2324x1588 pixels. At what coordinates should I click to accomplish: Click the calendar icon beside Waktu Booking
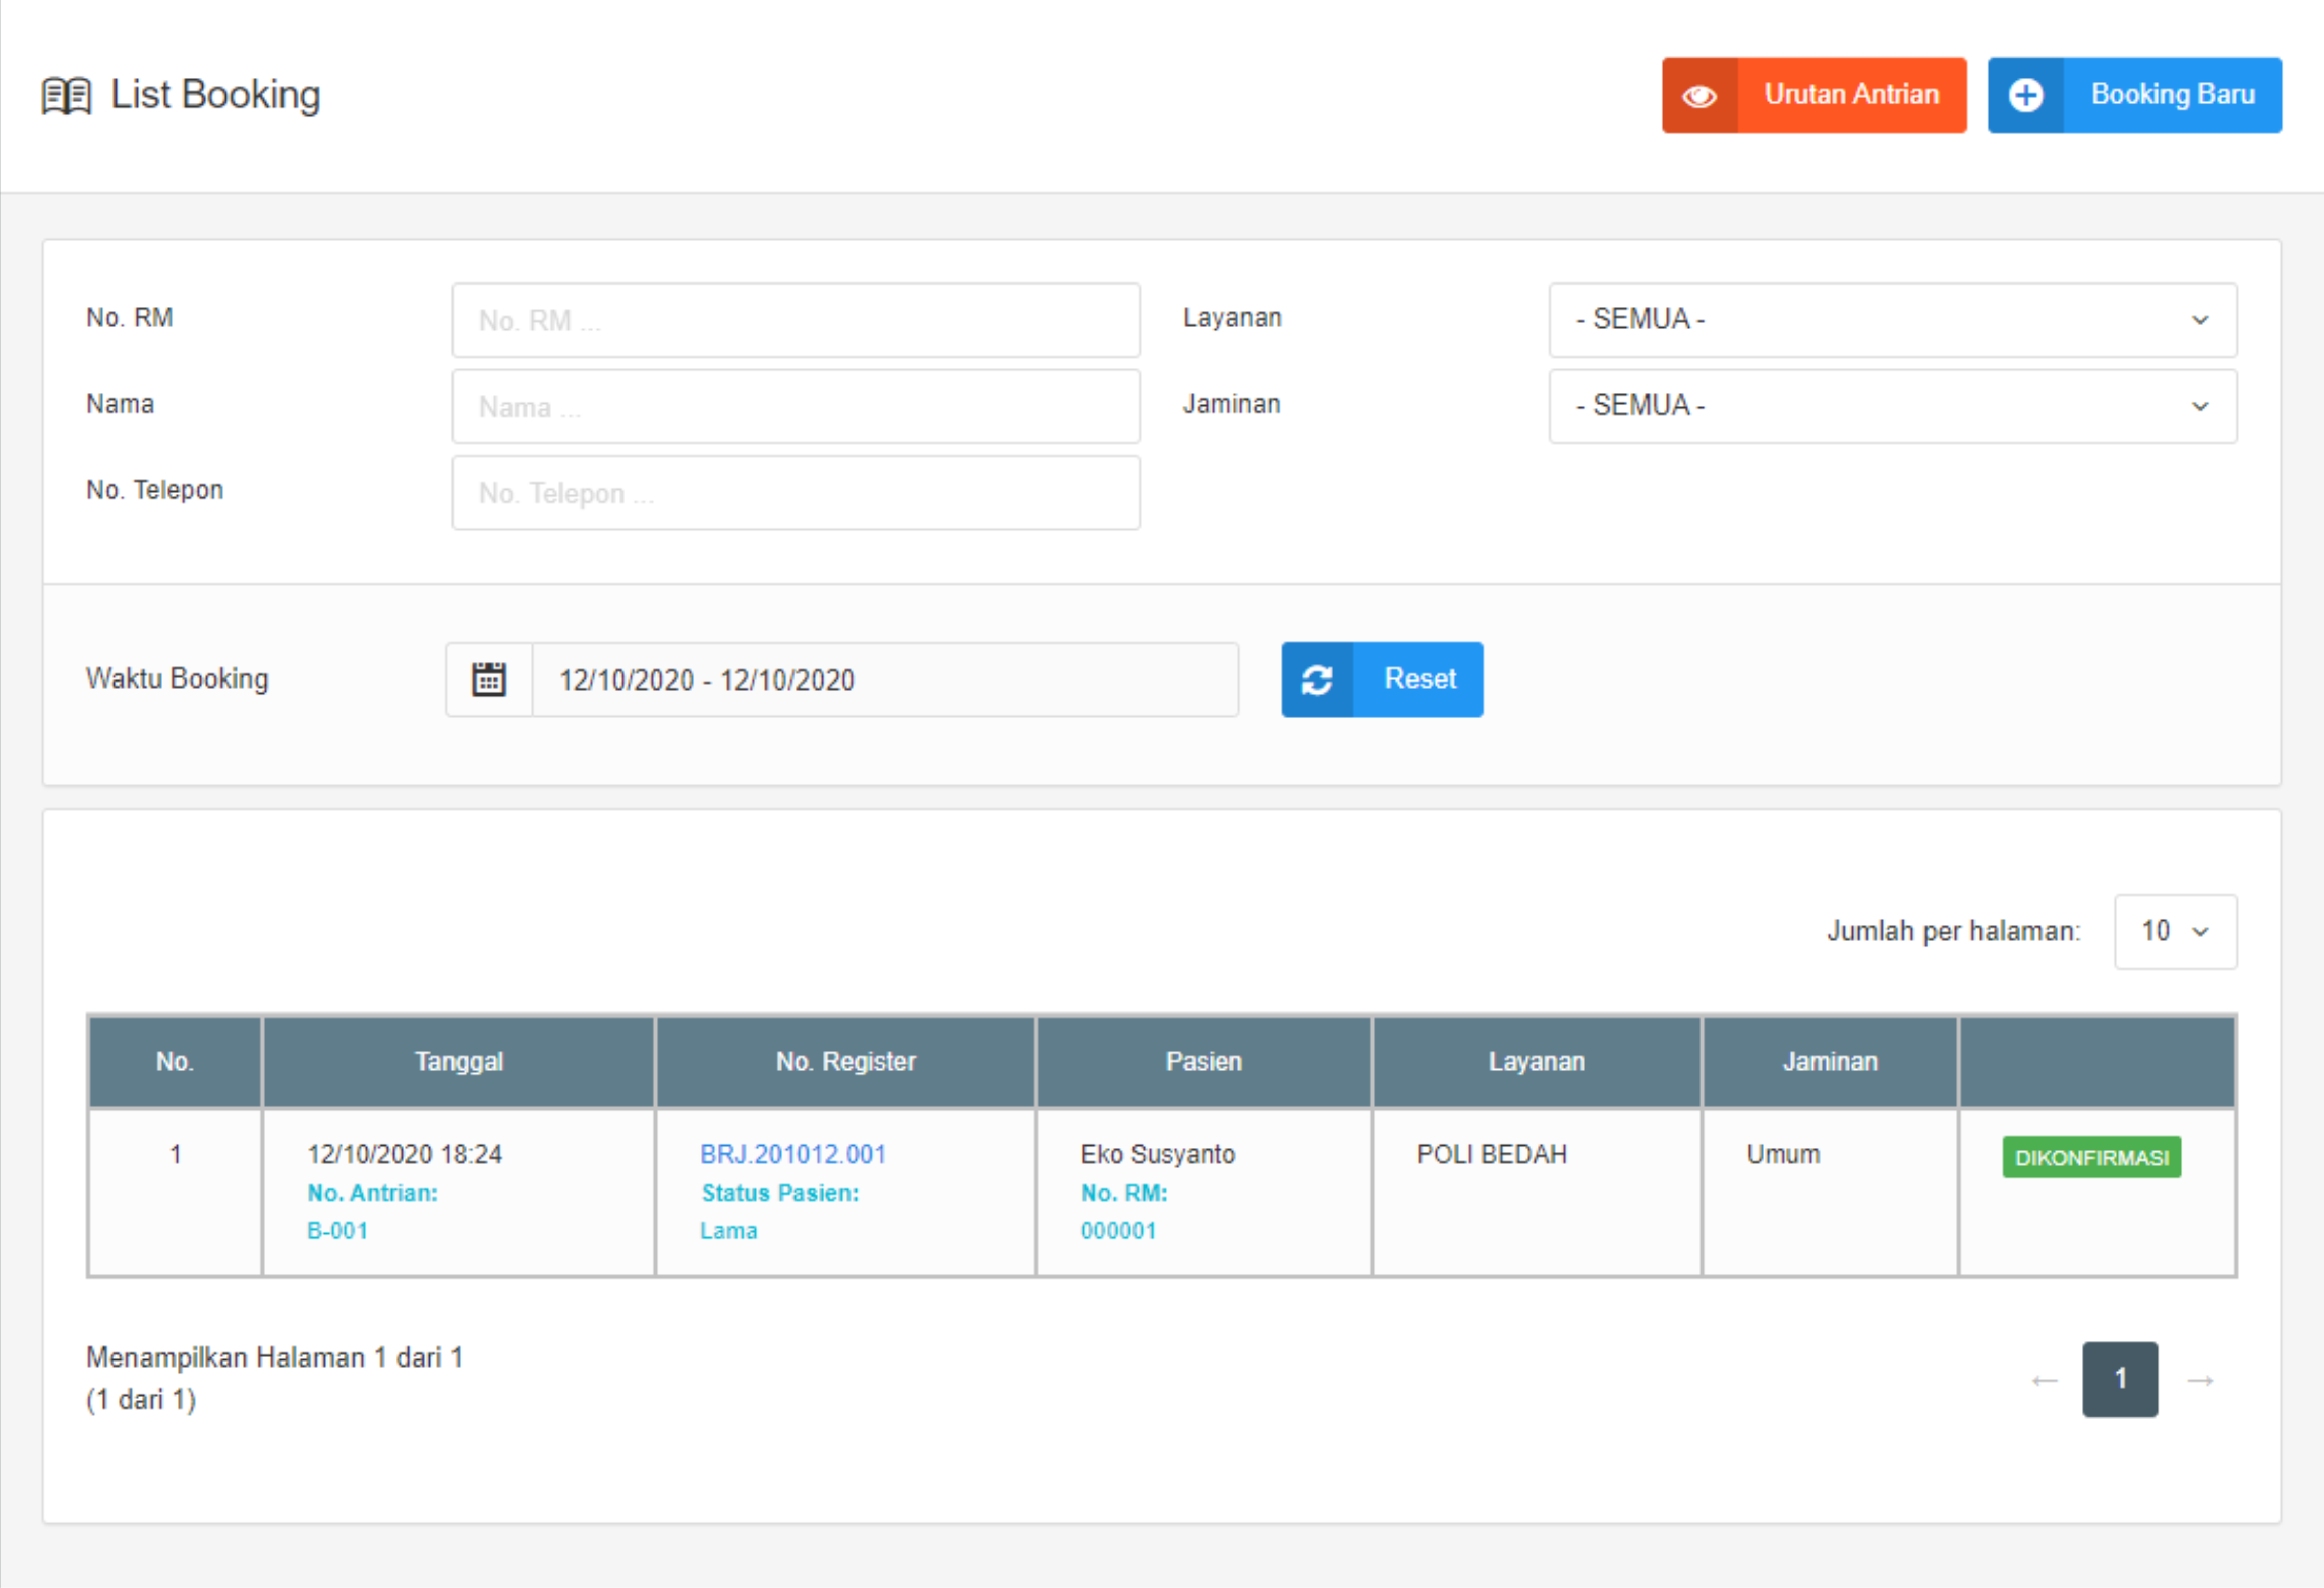pyautogui.click(x=488, y=680)
